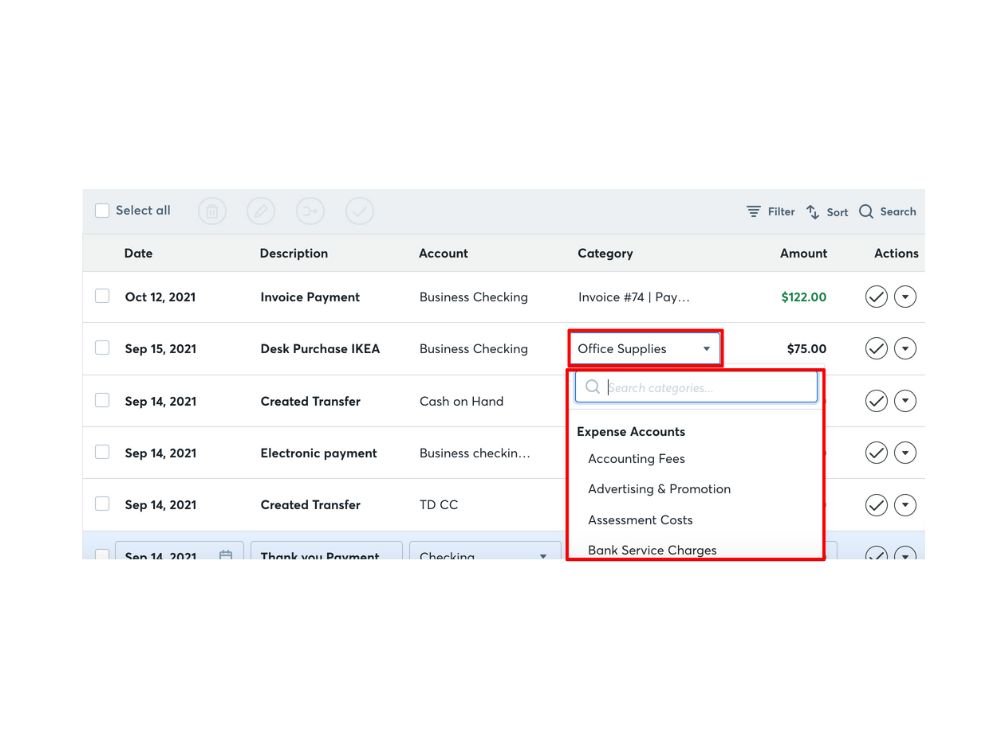Open the Filter options

770,212
